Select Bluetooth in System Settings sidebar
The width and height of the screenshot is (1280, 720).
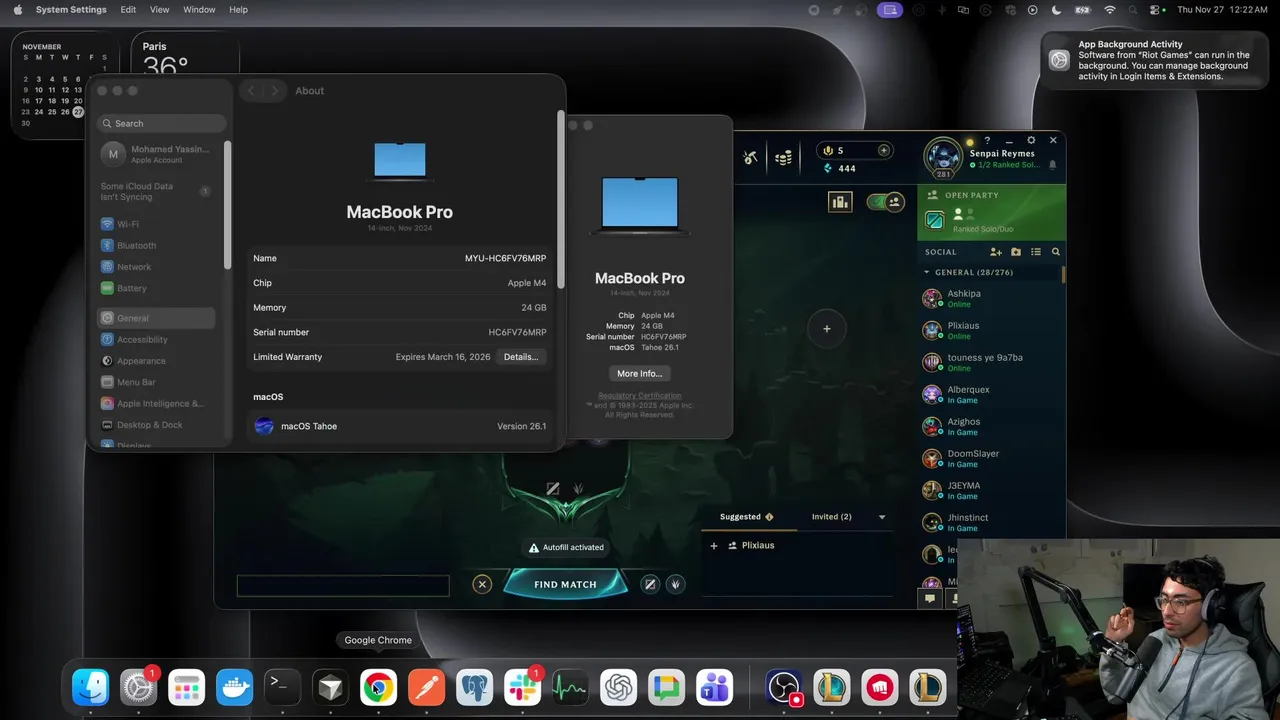coord(157,245)
